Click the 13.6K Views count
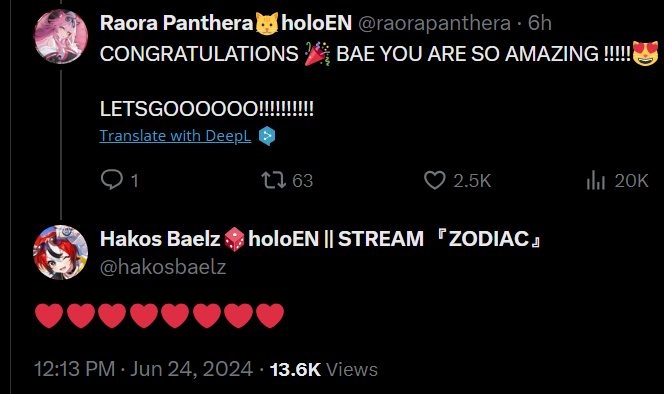 coord(324,369)
